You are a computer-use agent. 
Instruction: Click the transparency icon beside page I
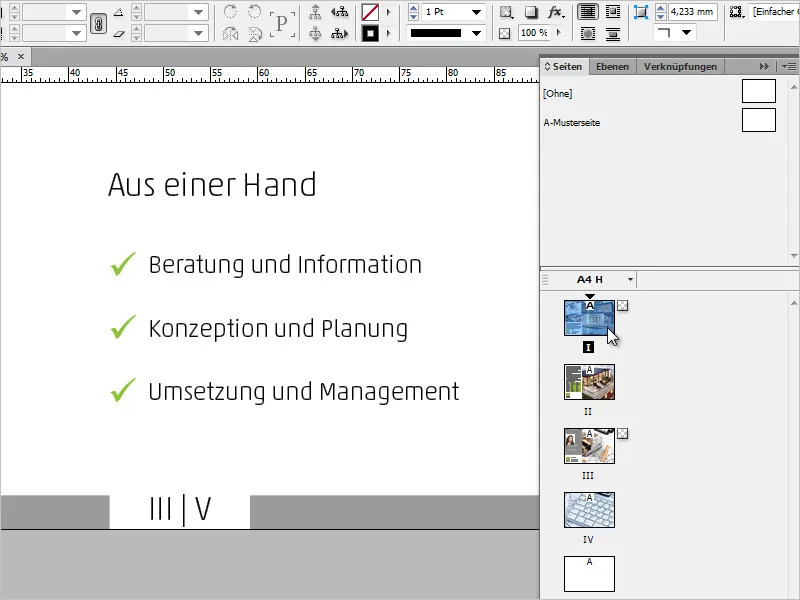coord(622,306)
